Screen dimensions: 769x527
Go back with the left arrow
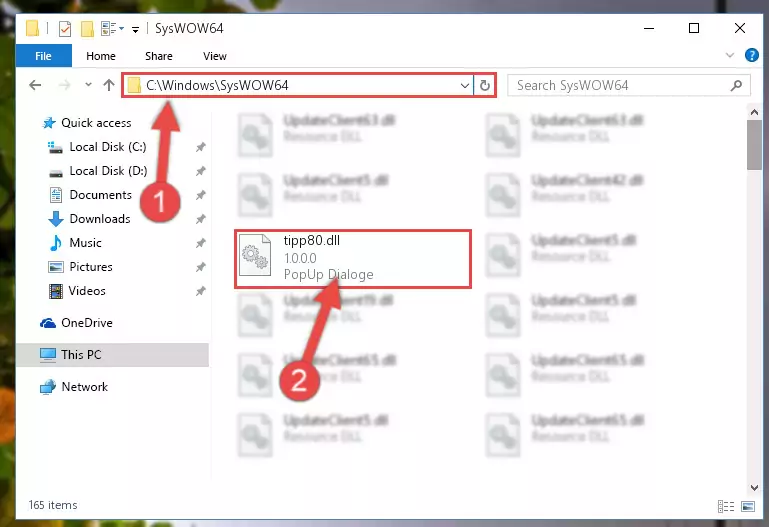click(35, 85)
